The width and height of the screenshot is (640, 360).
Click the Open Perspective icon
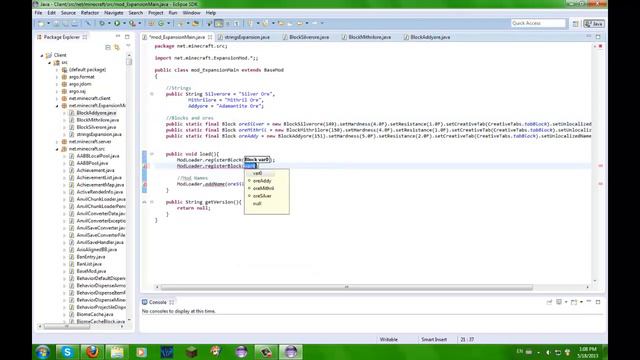pyautogui.click(x=576, y=24)
